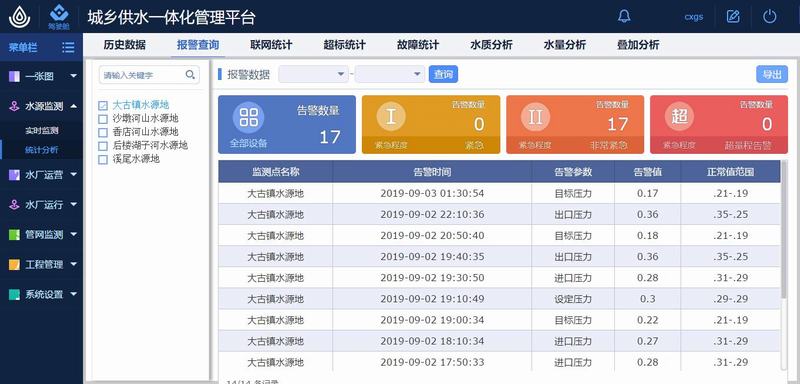Switch to the 联网统计 tab
The width and height of the screenshot is (800, 384).
point(271,45)
